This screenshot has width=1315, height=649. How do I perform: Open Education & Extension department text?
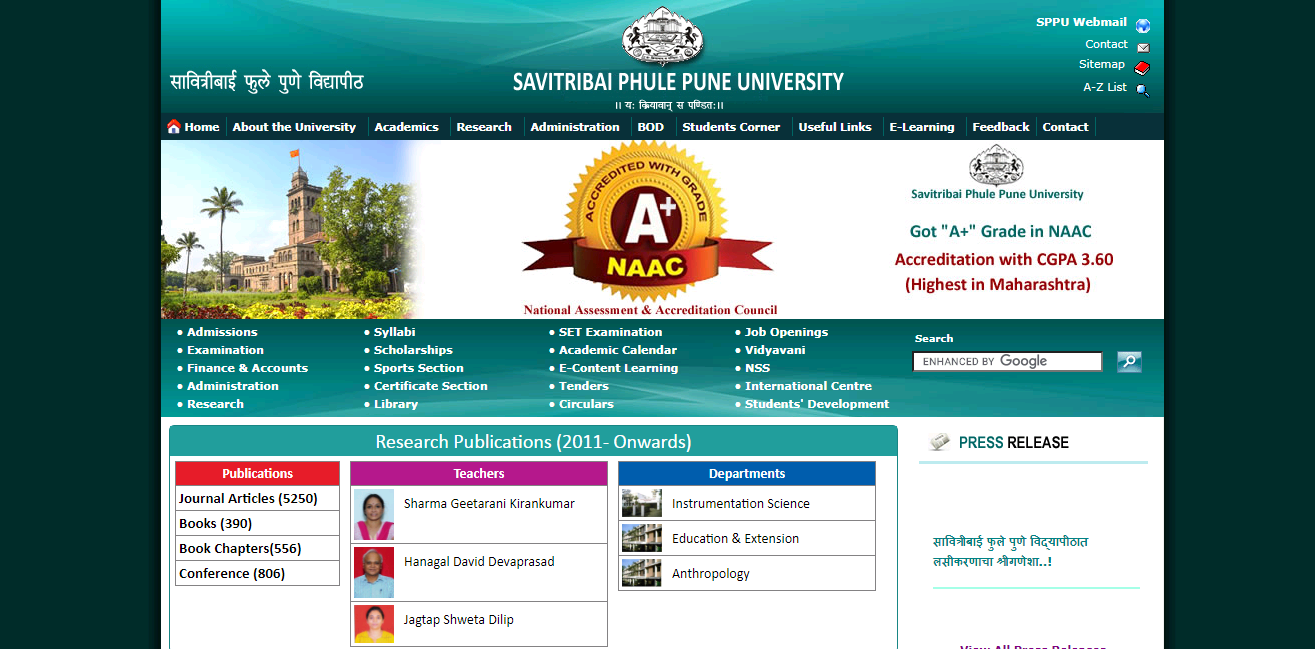click(x=735, y=538)
